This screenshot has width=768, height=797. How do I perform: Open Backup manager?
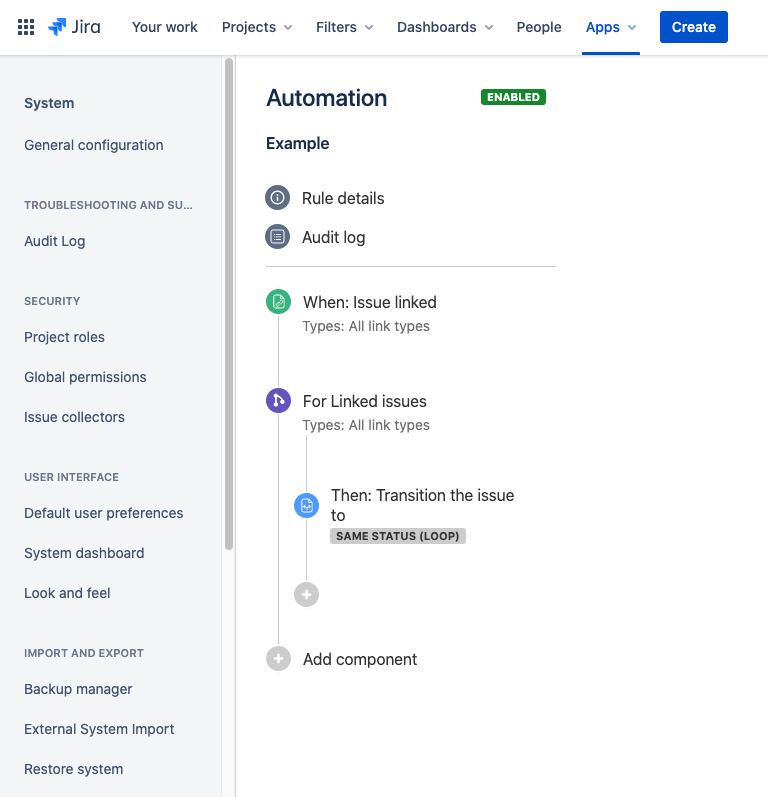tap(78, 689)
